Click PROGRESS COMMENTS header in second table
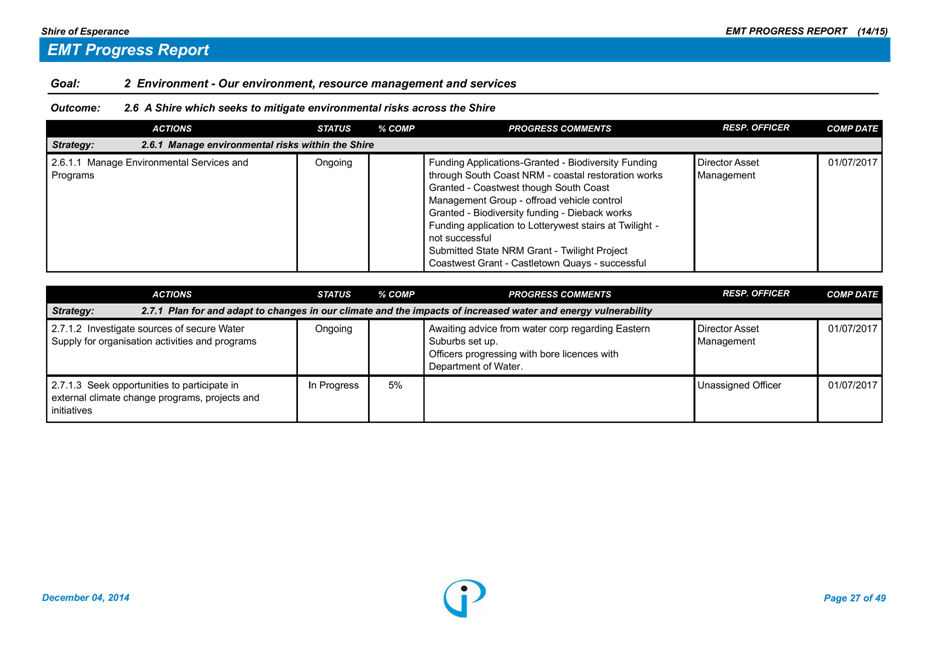Screen dimensions: 928x657 [559, 295]
